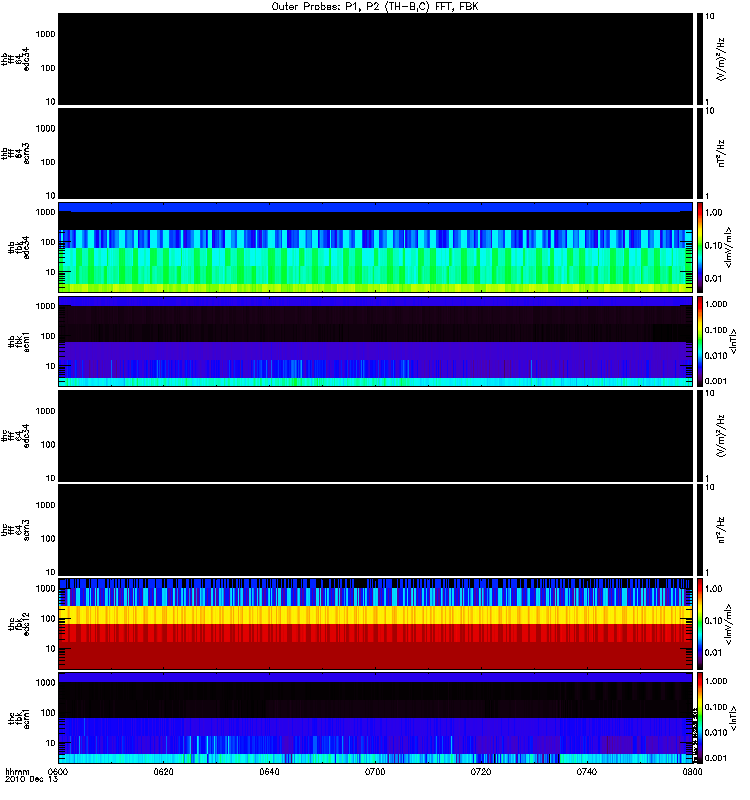Select the 0600 time axis label

58,771
